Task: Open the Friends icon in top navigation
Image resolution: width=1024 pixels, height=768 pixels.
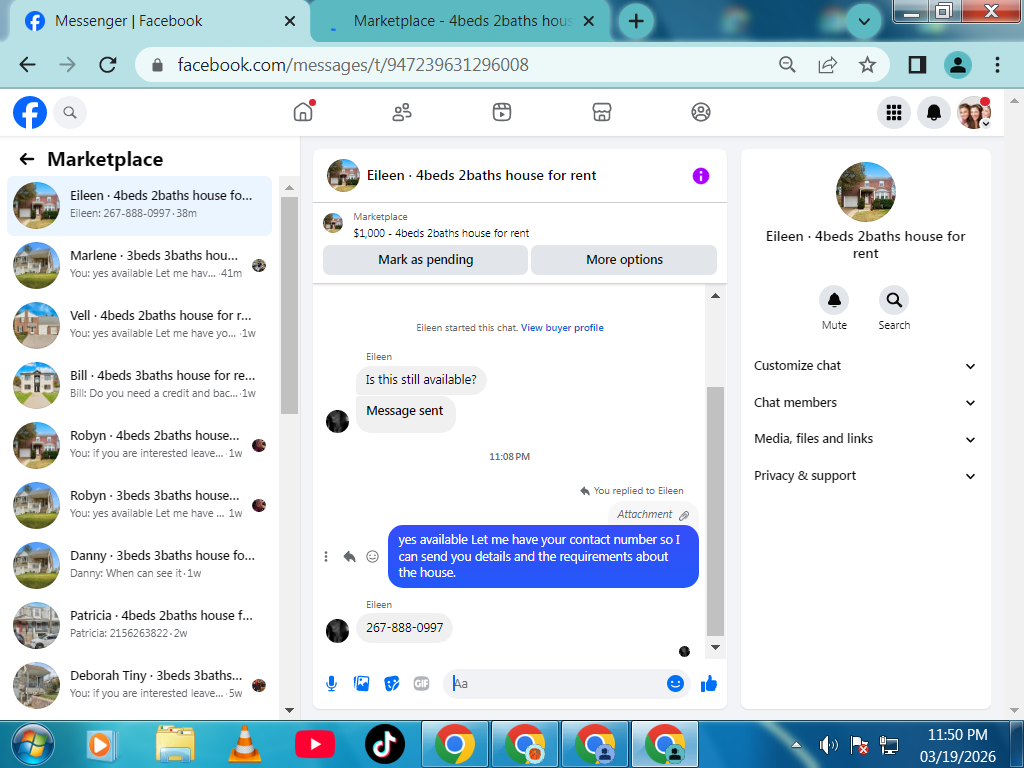Action: [402, 112]
